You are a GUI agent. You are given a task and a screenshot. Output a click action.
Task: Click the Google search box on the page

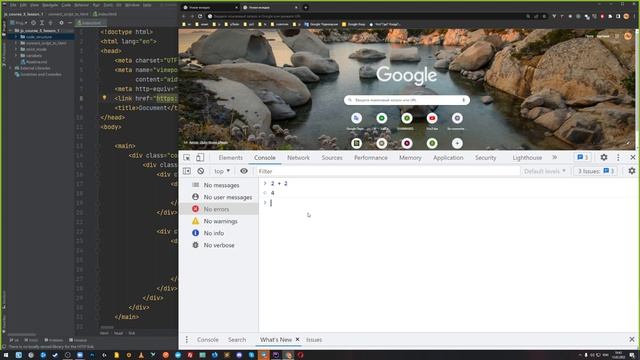[407, 100]
